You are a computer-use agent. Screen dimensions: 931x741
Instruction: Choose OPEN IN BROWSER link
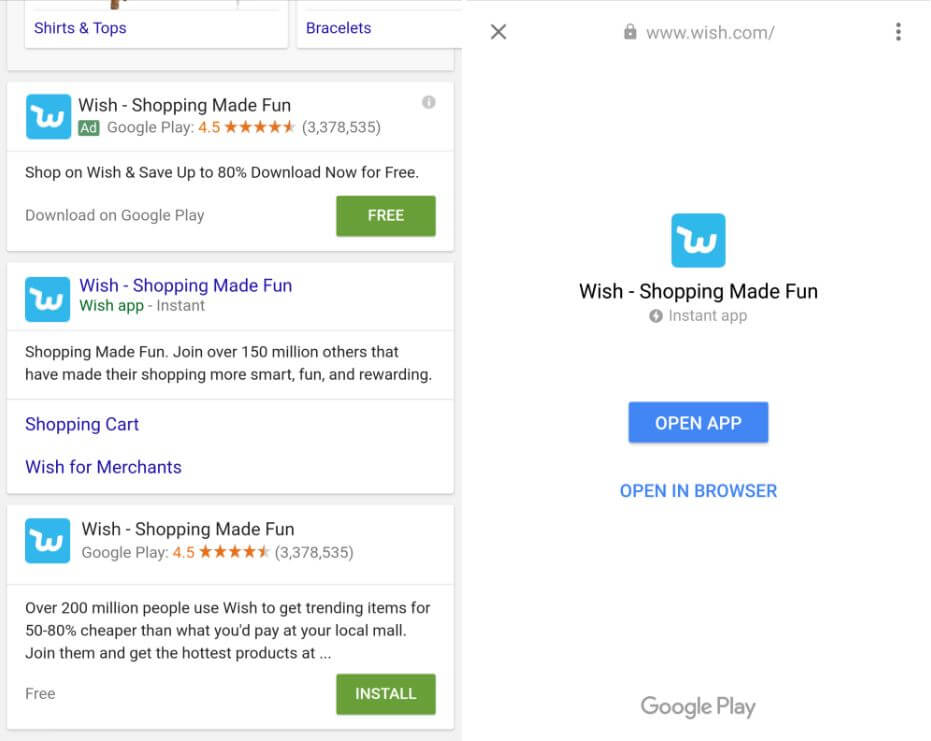pos(698,491)
